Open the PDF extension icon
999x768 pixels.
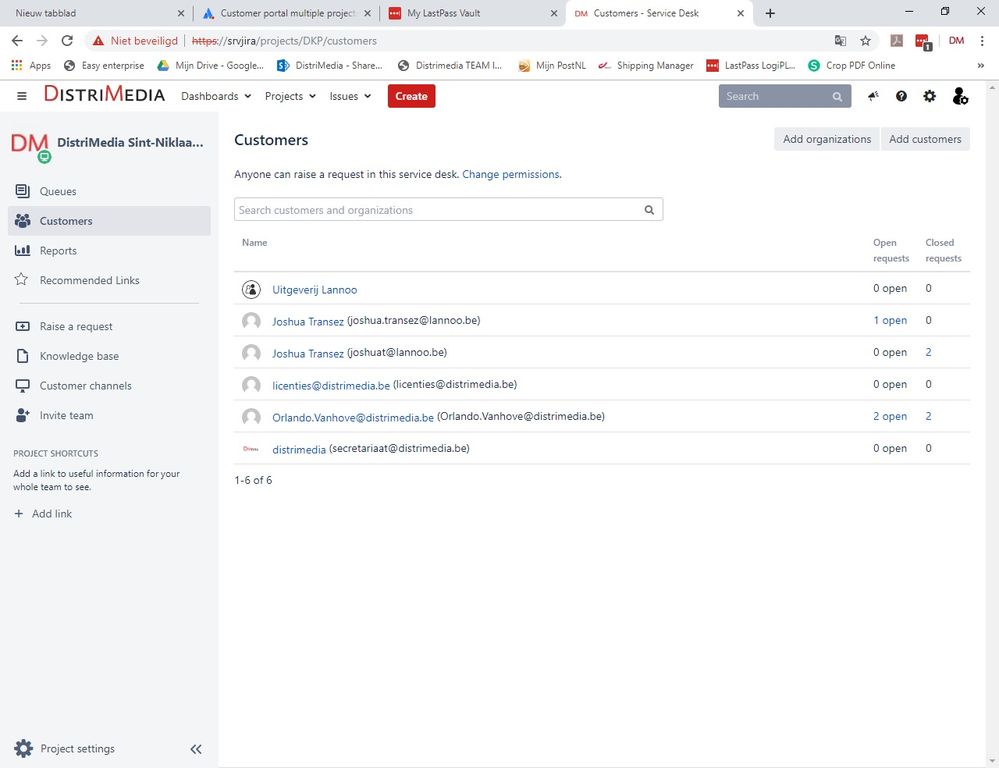(x=896, y=41)
